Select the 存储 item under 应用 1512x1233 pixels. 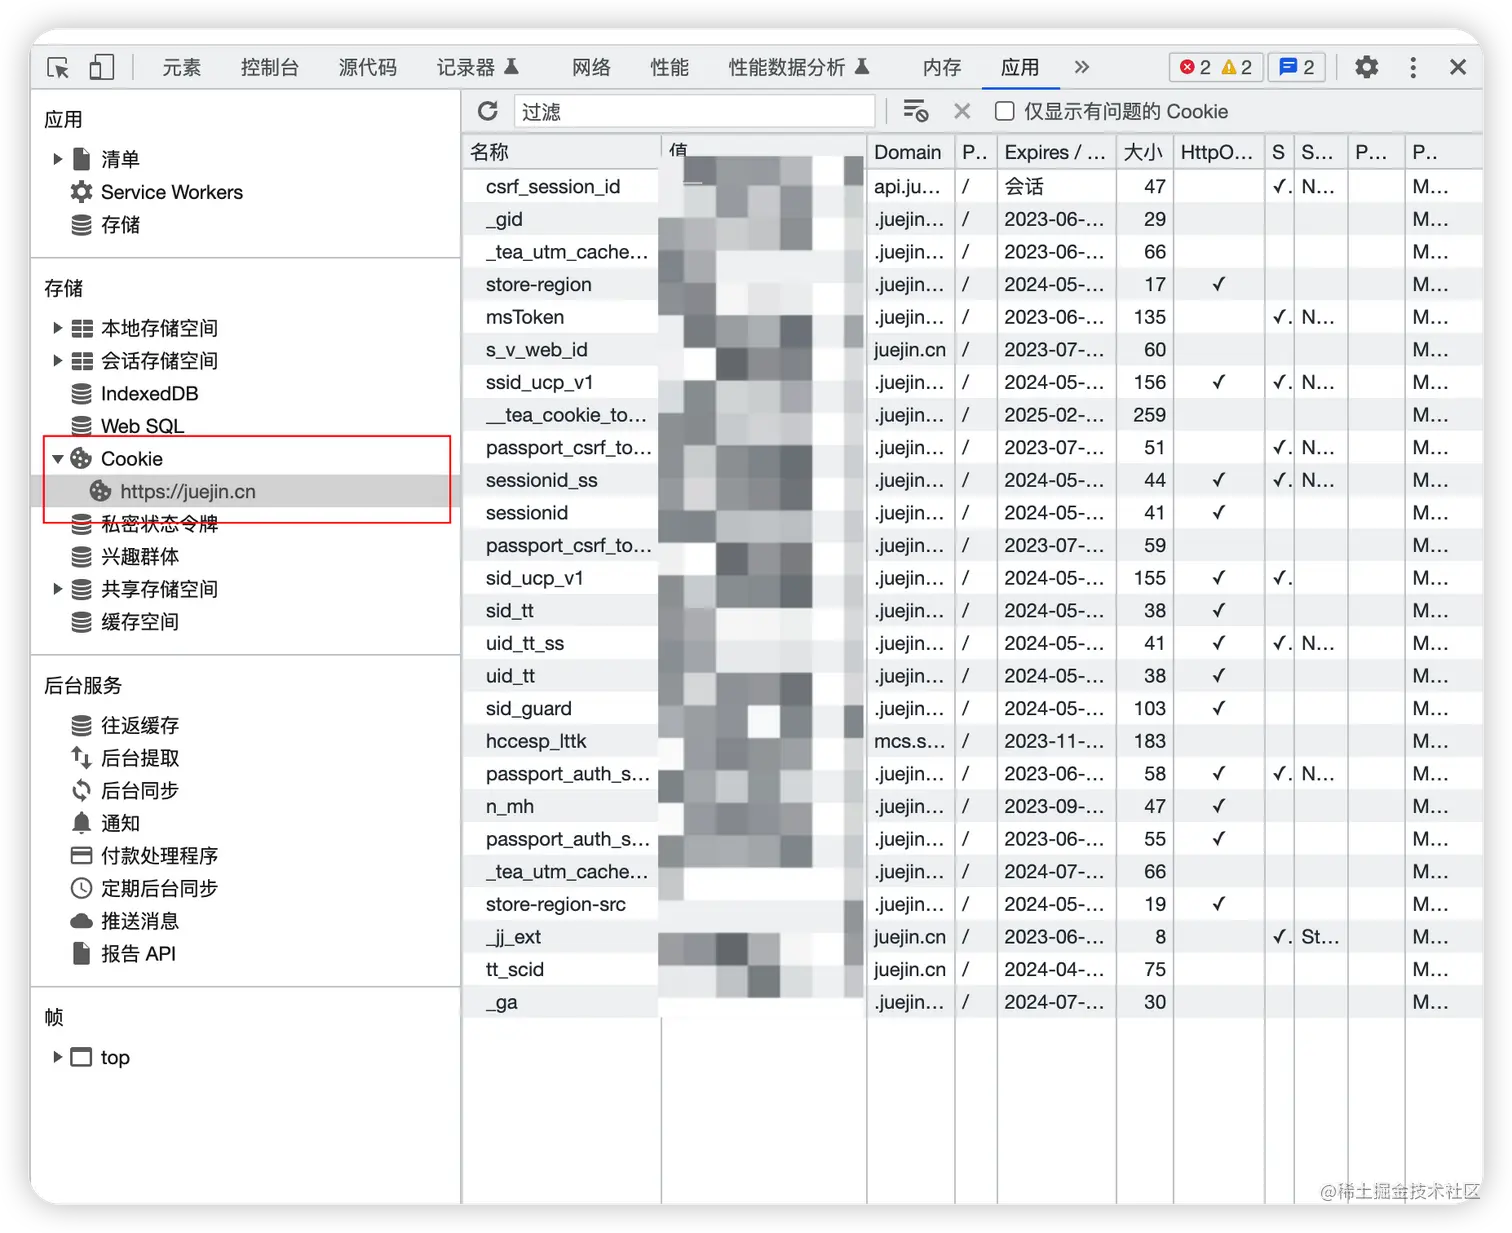(120, 225)
